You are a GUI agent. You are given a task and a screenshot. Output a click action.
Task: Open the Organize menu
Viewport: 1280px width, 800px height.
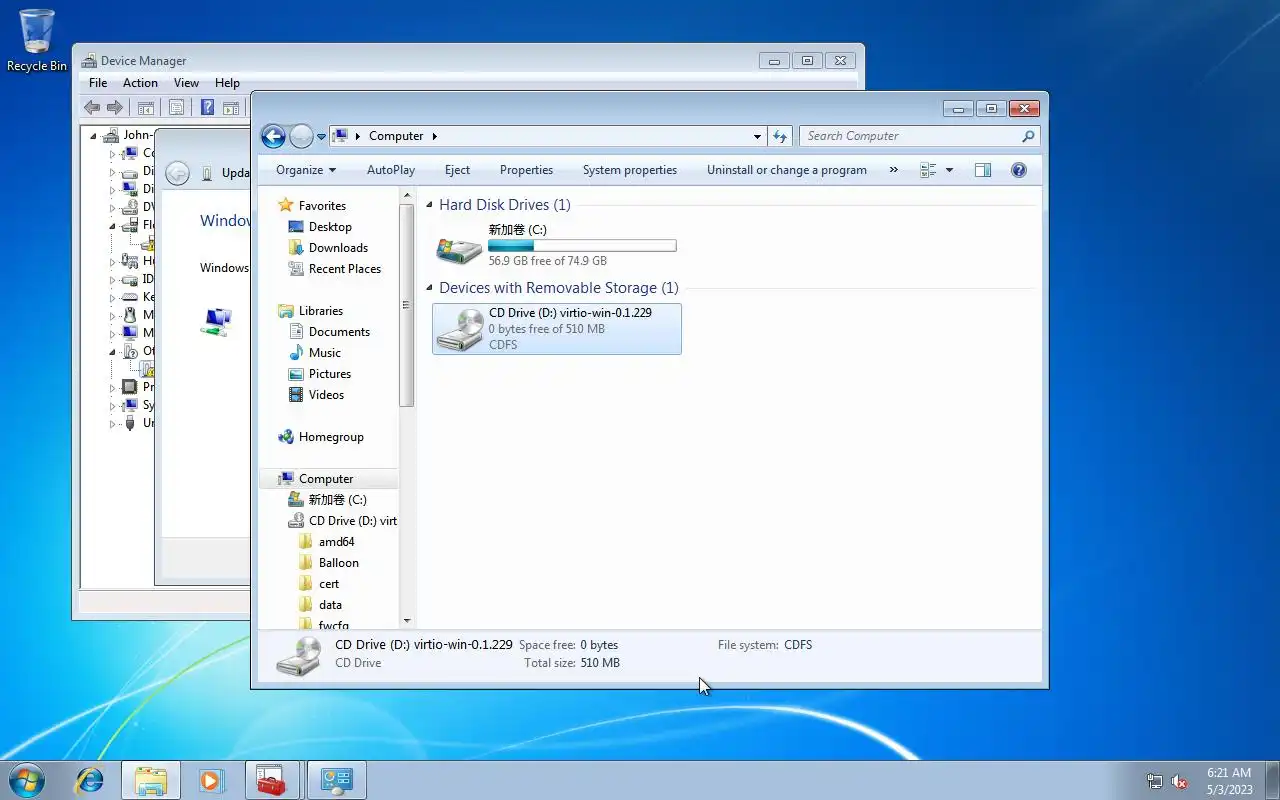(306, 170)
